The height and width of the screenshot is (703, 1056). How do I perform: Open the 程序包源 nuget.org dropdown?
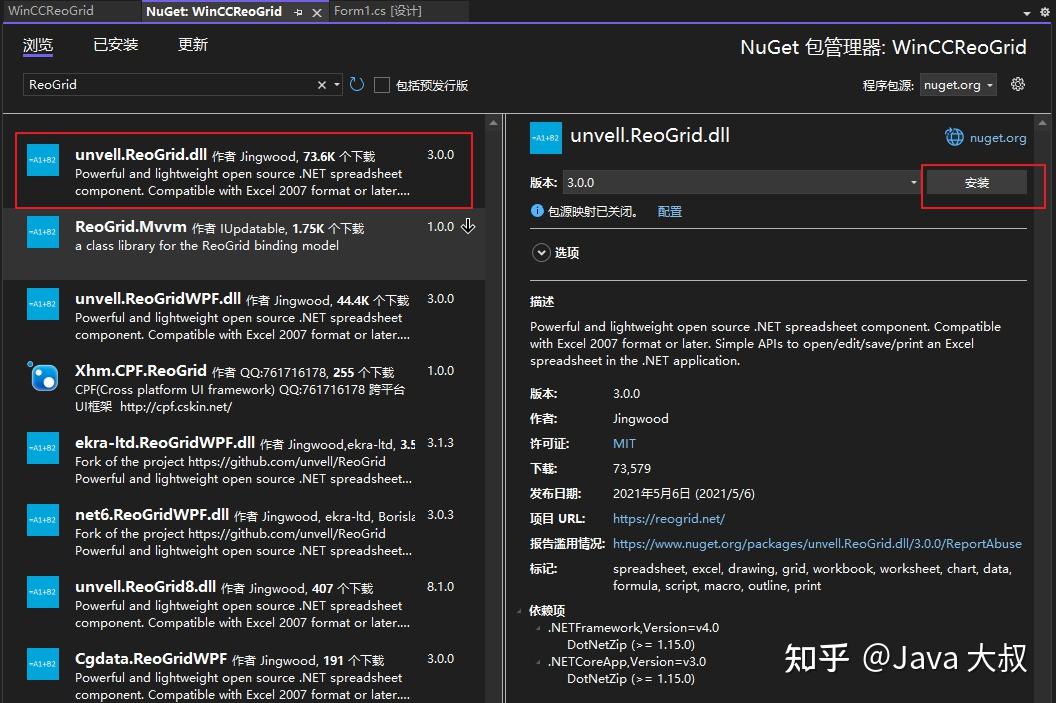coord(958,85)
